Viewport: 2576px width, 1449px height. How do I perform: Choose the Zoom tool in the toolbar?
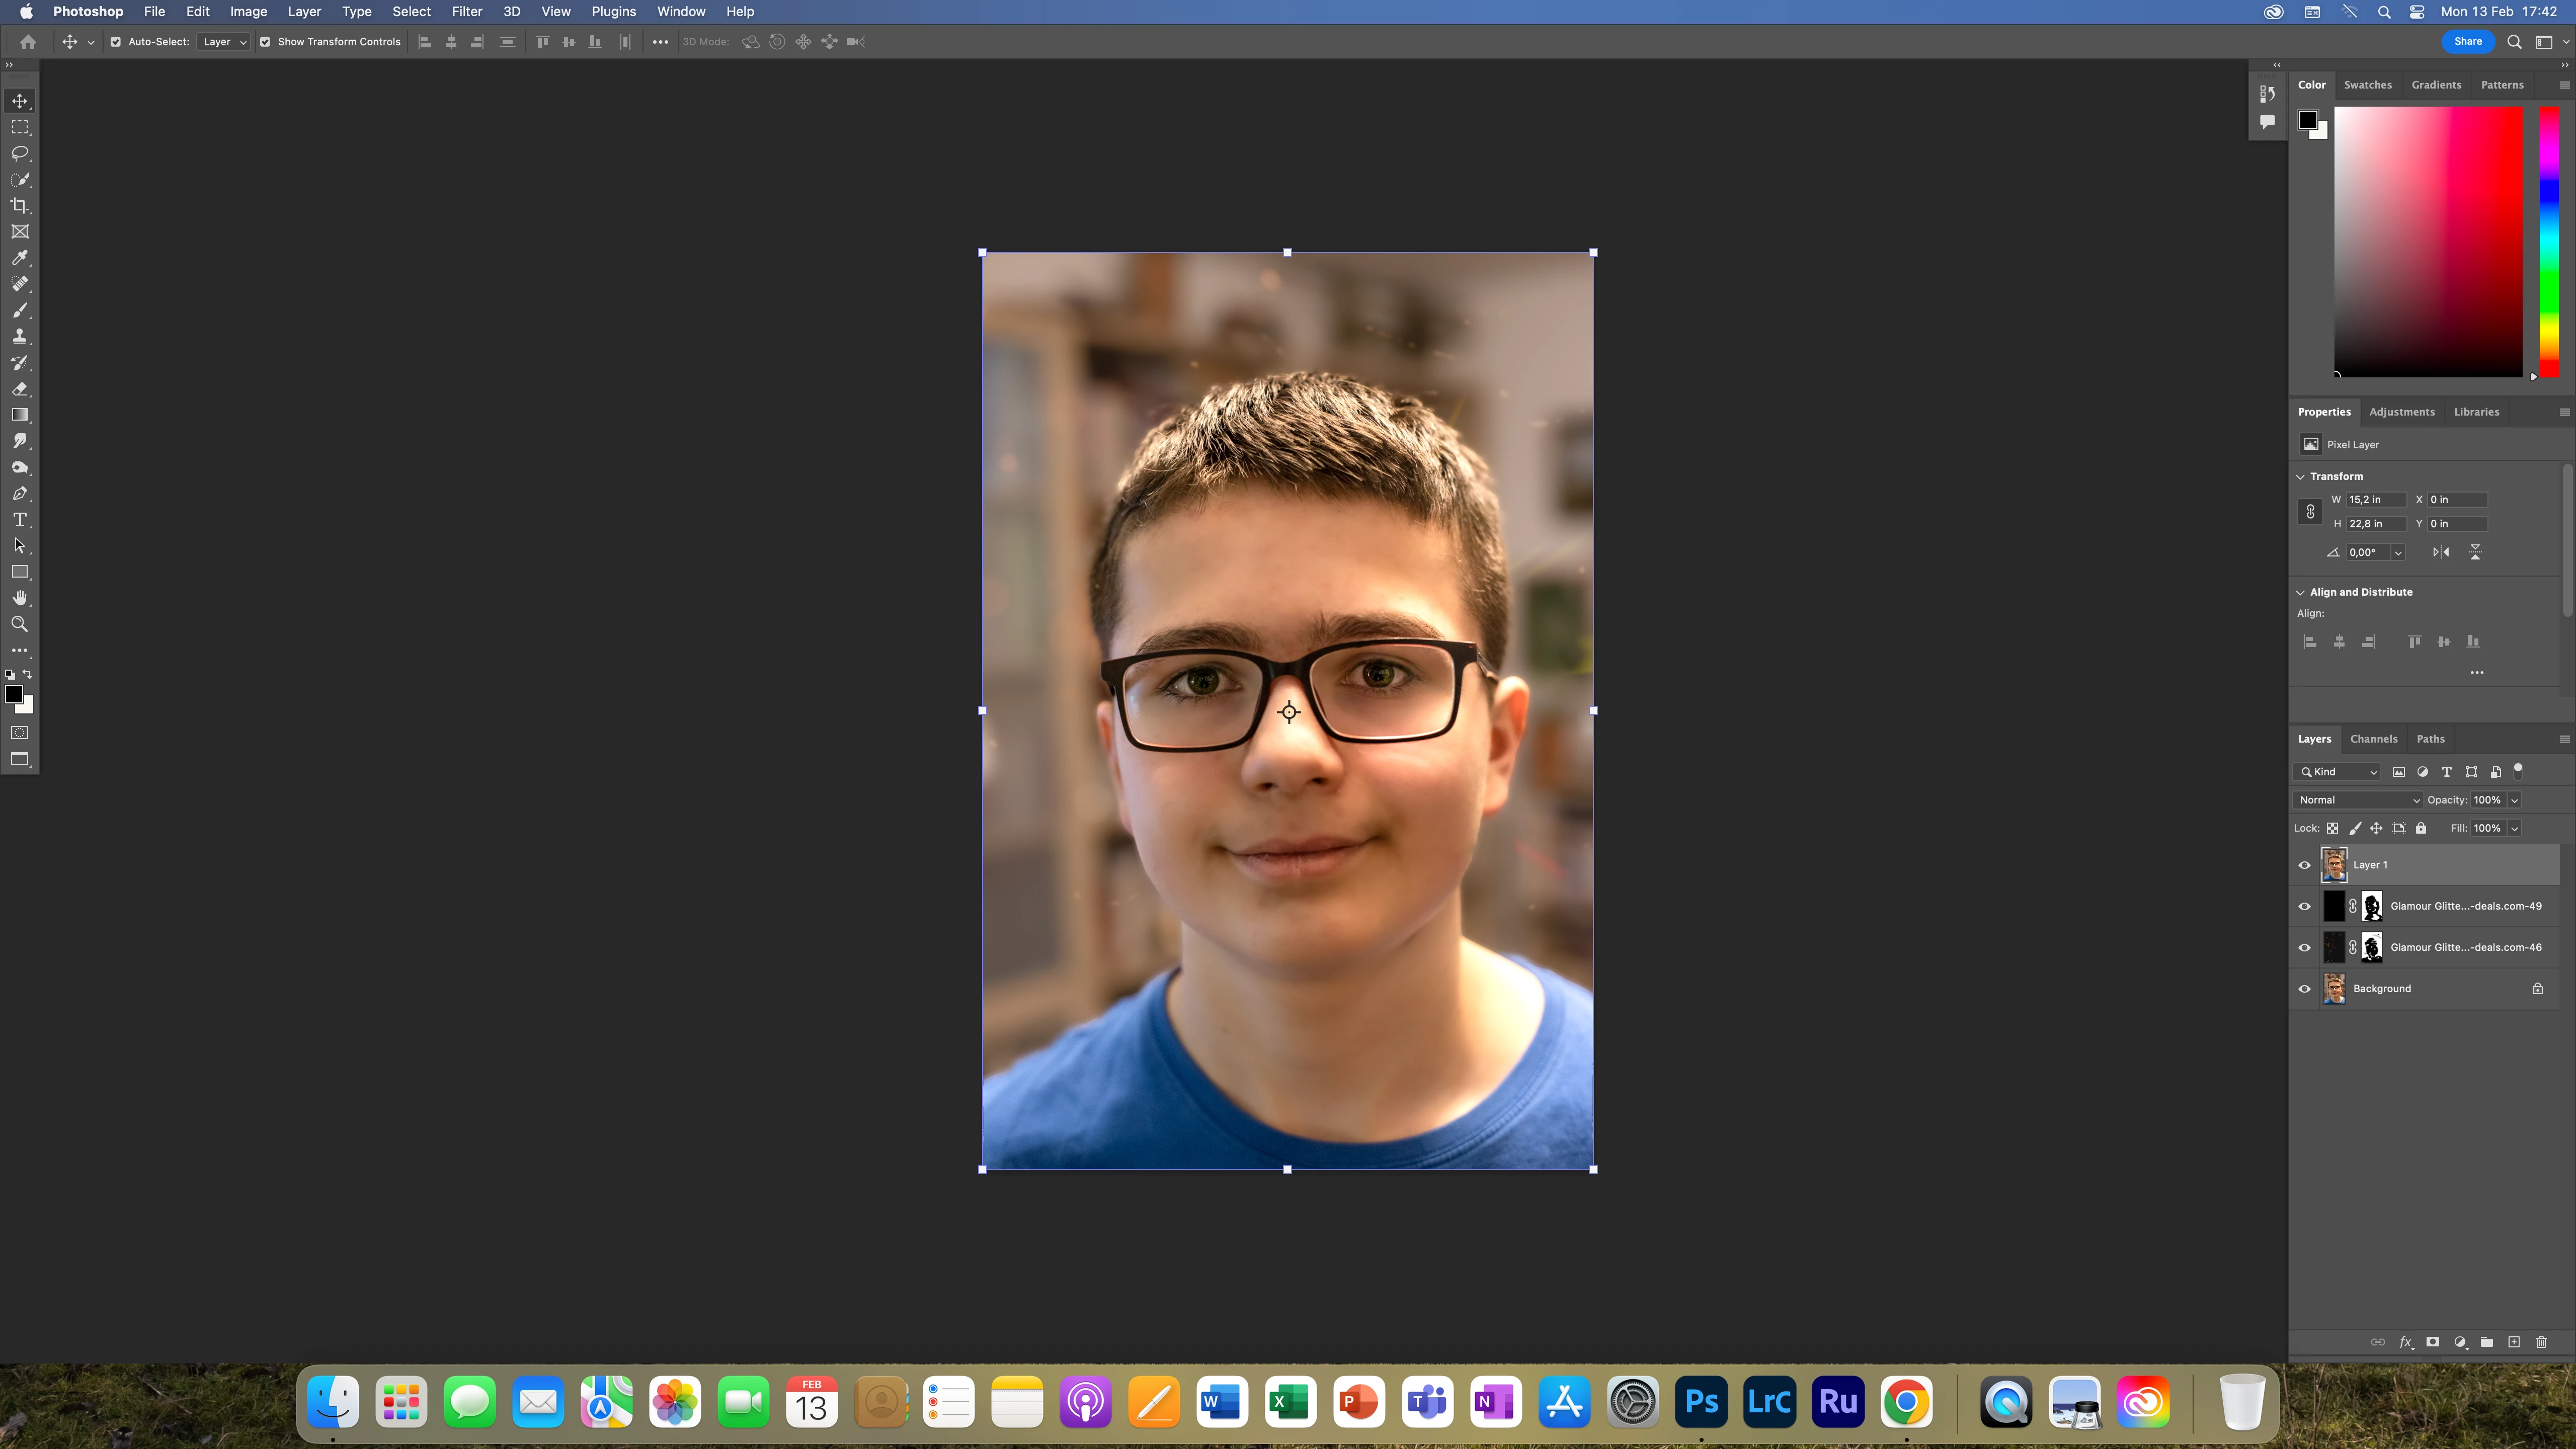(20, 624)
